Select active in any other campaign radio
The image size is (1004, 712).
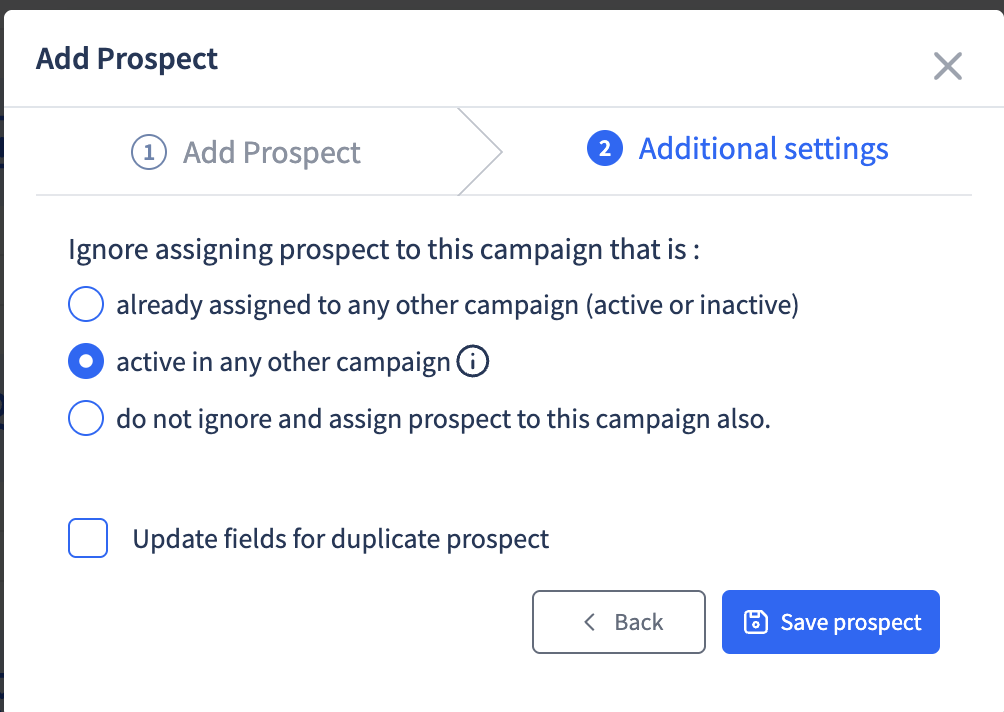coord(86,361)
